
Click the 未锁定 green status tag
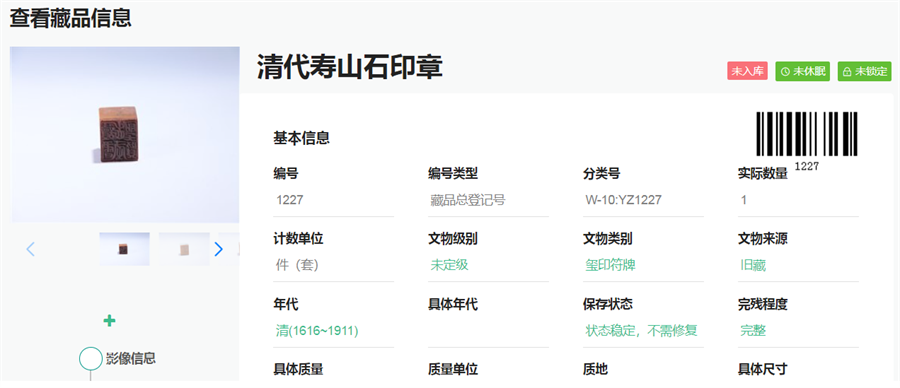point(864,71)
